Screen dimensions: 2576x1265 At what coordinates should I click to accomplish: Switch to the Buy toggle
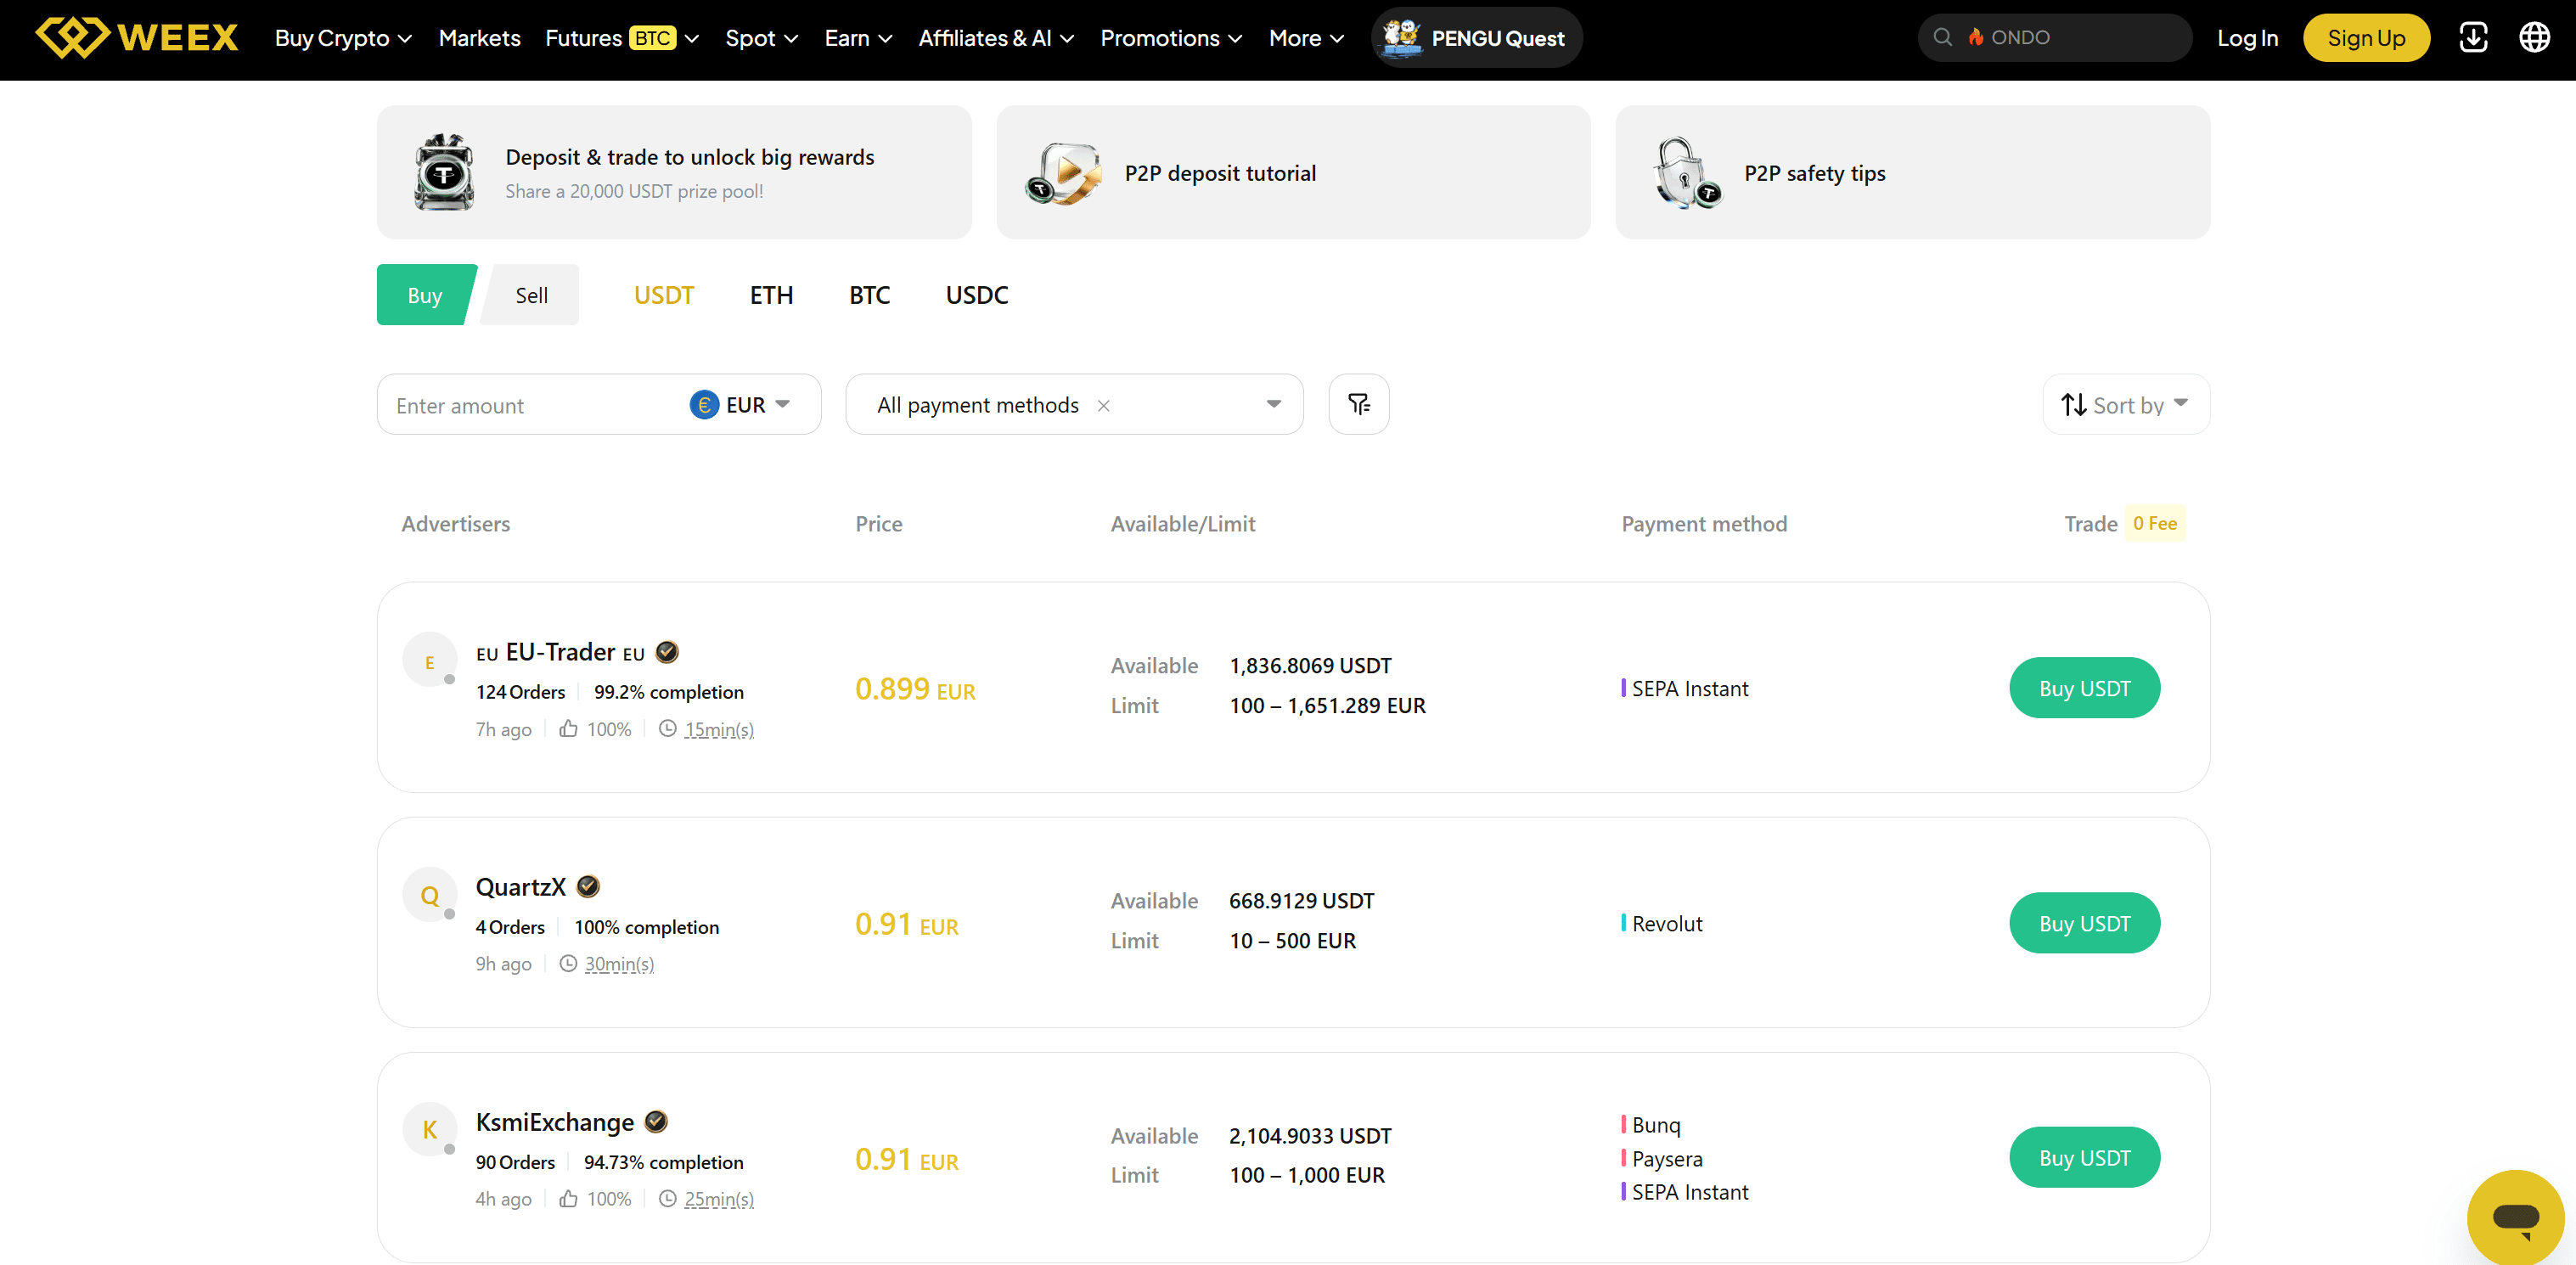(425, 295)
